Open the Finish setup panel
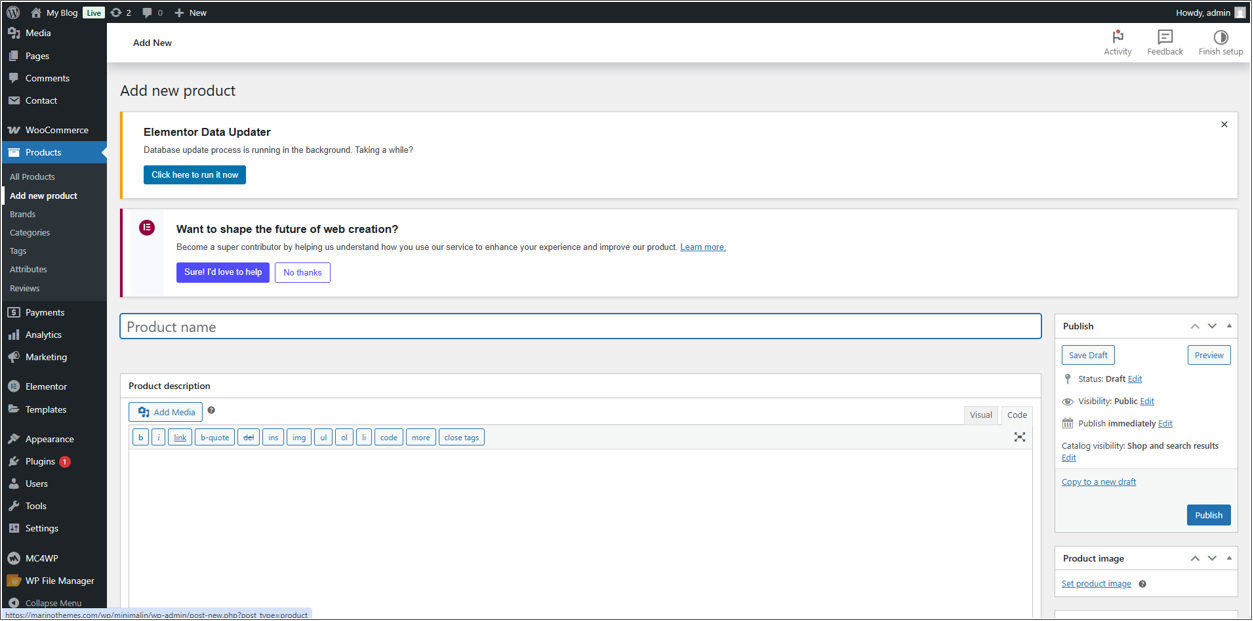The width and height of the screenshot is (1253, 621). pos(1220,43)
